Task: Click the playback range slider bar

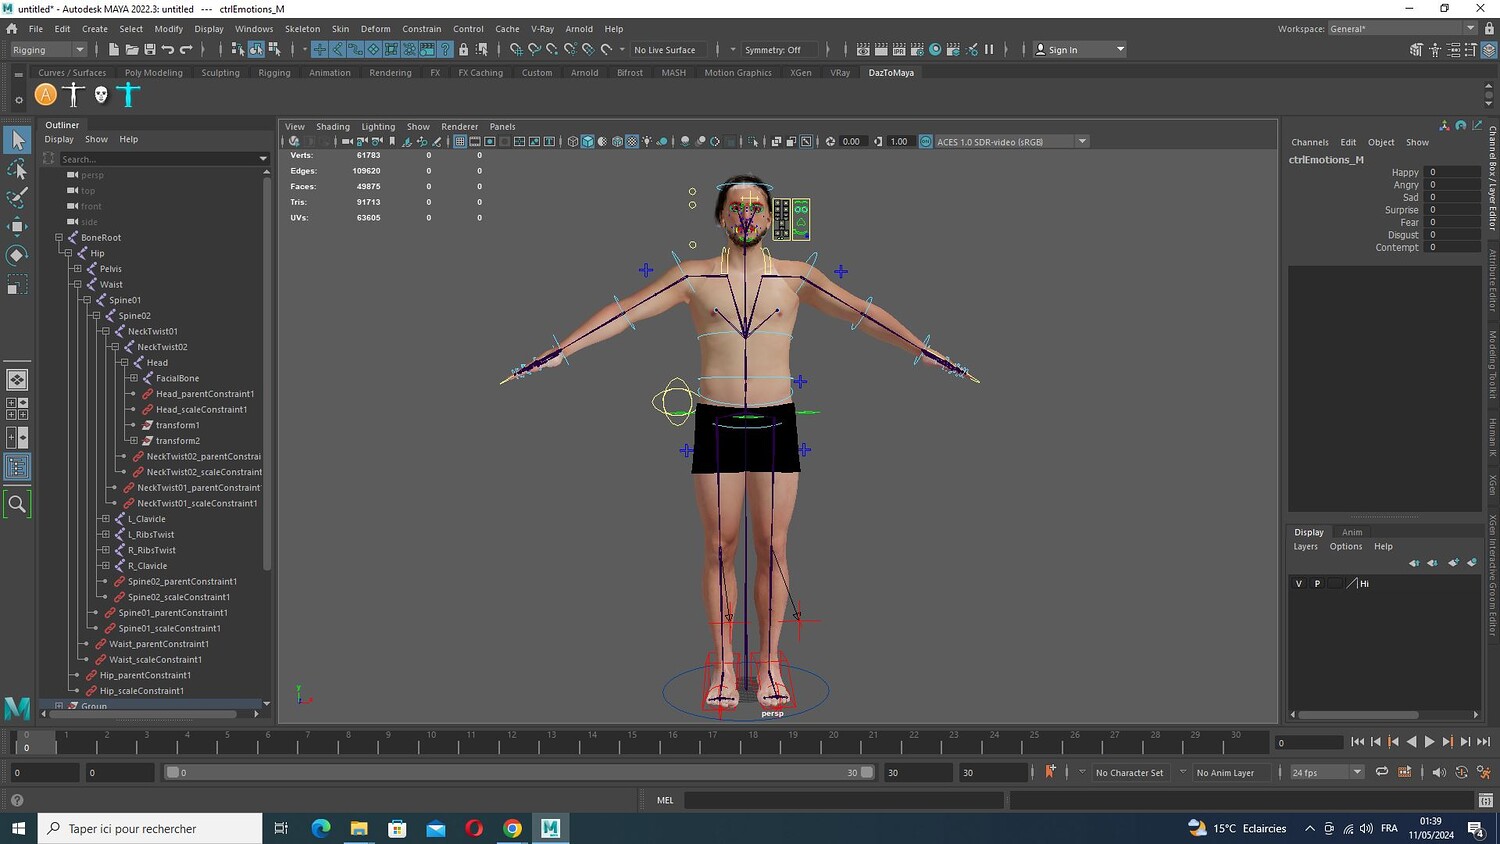Action: [x=519, y=772]
